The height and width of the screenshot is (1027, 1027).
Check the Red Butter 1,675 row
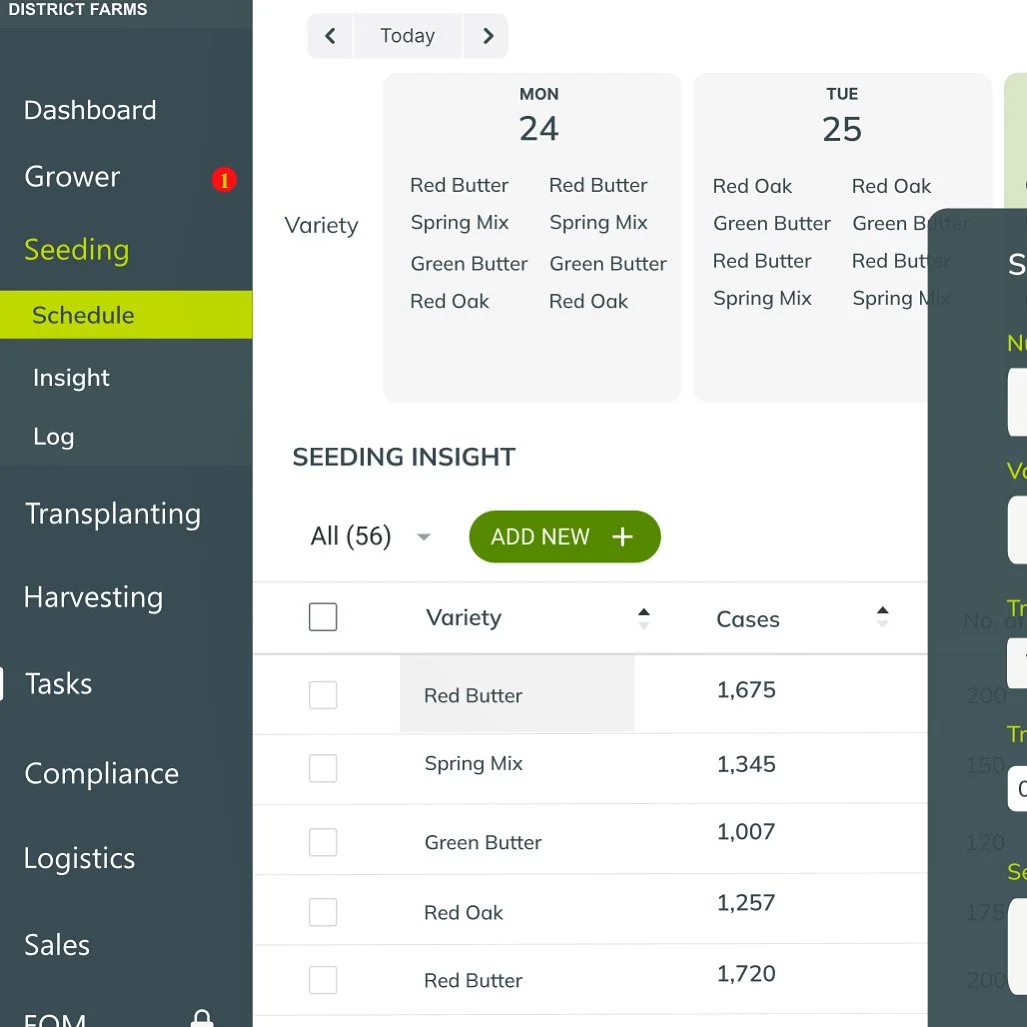click(x=323, y=695)
